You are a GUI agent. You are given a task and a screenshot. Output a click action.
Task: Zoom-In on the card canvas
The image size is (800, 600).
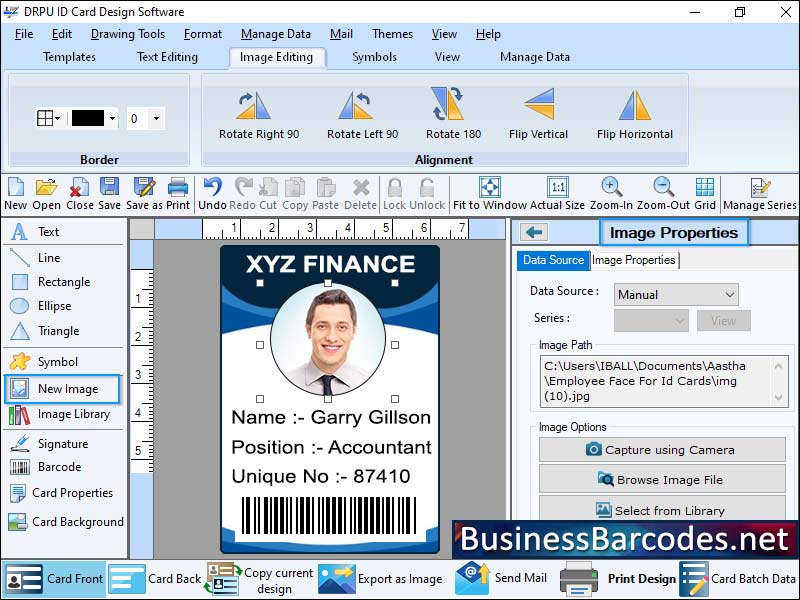point(611,194)
